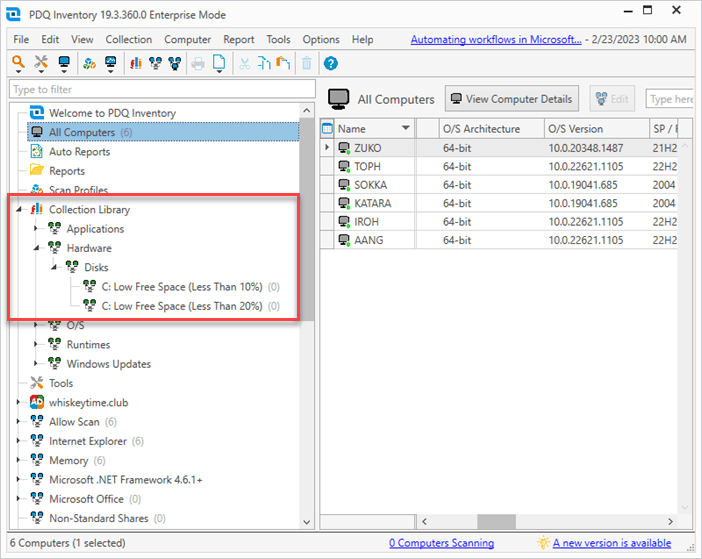Click New Static Collection toolbar icon
This screenshot has width=702, height=559.
coord(175,64)
